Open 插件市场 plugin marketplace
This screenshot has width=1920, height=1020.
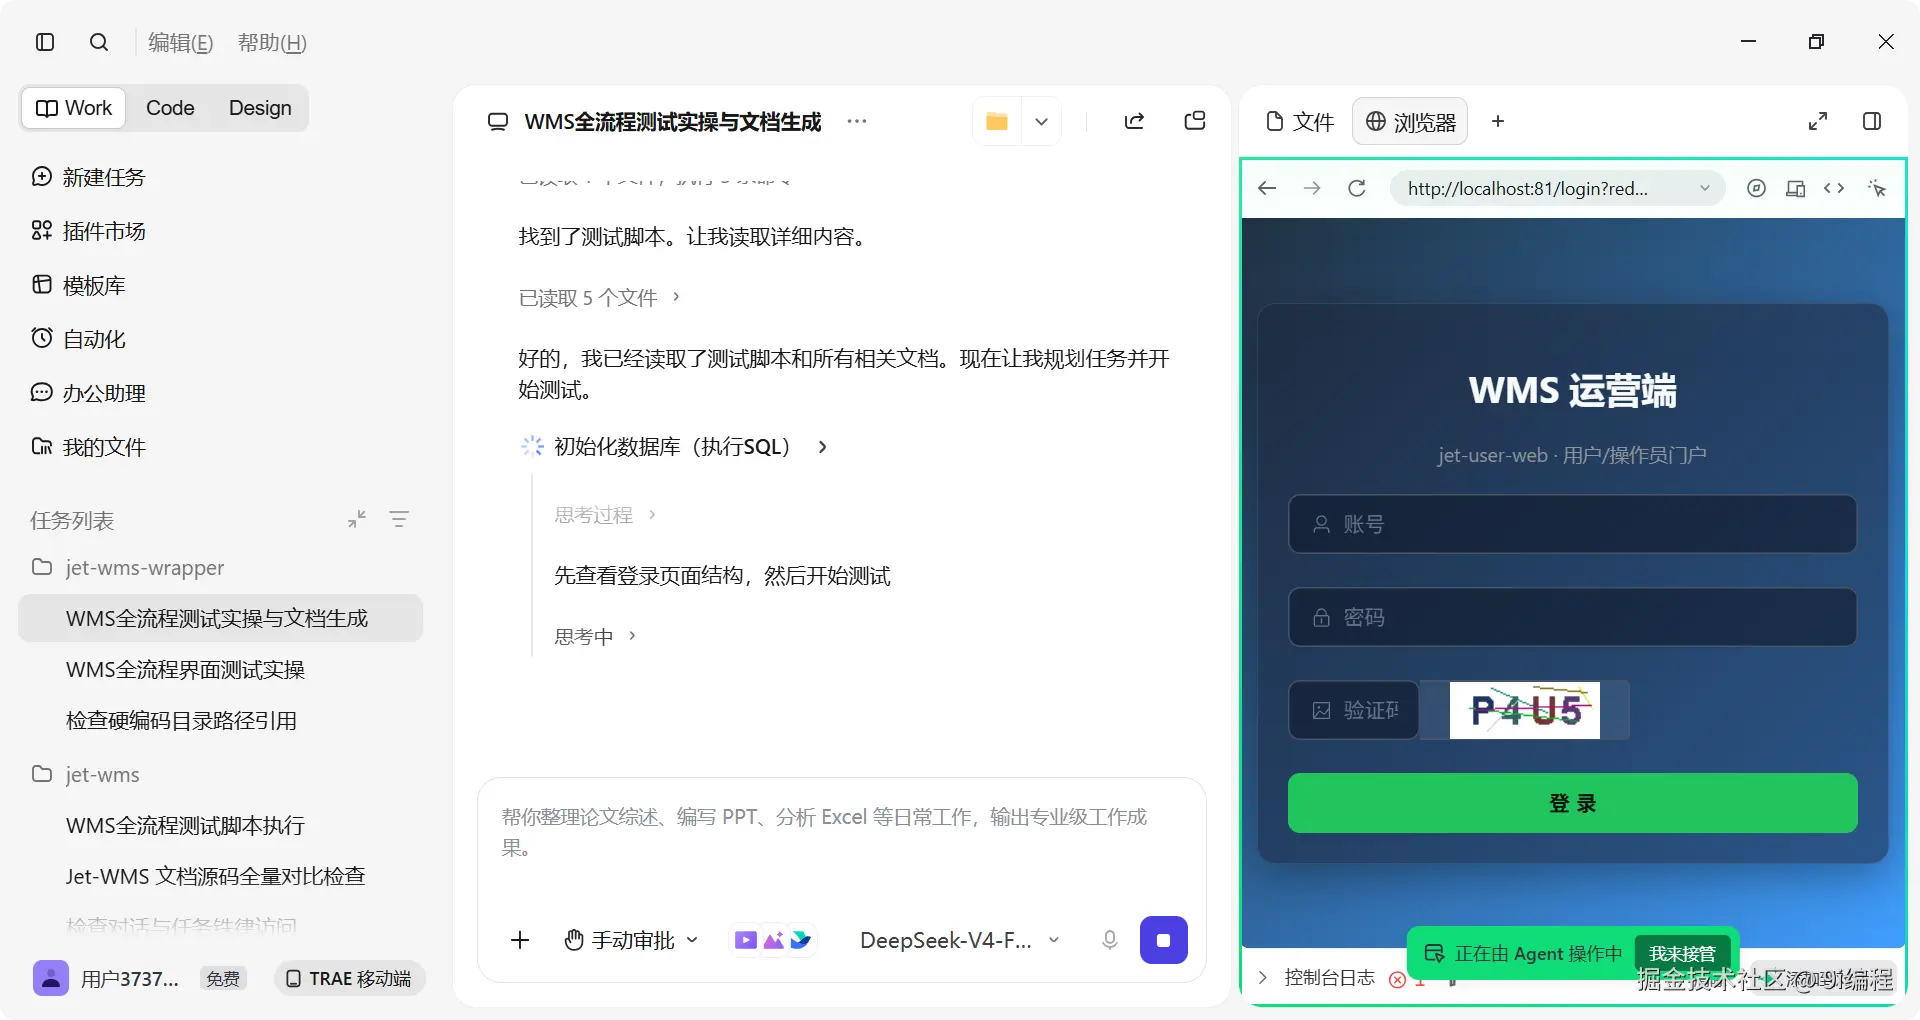coord(88,231)
